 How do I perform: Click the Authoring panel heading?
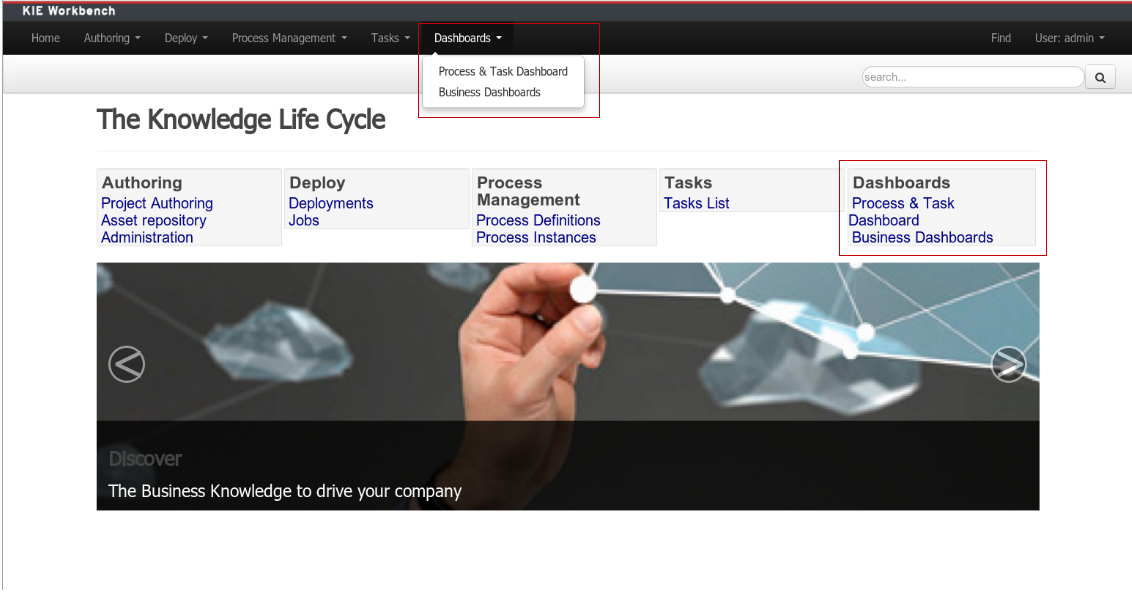pos(142,183)
